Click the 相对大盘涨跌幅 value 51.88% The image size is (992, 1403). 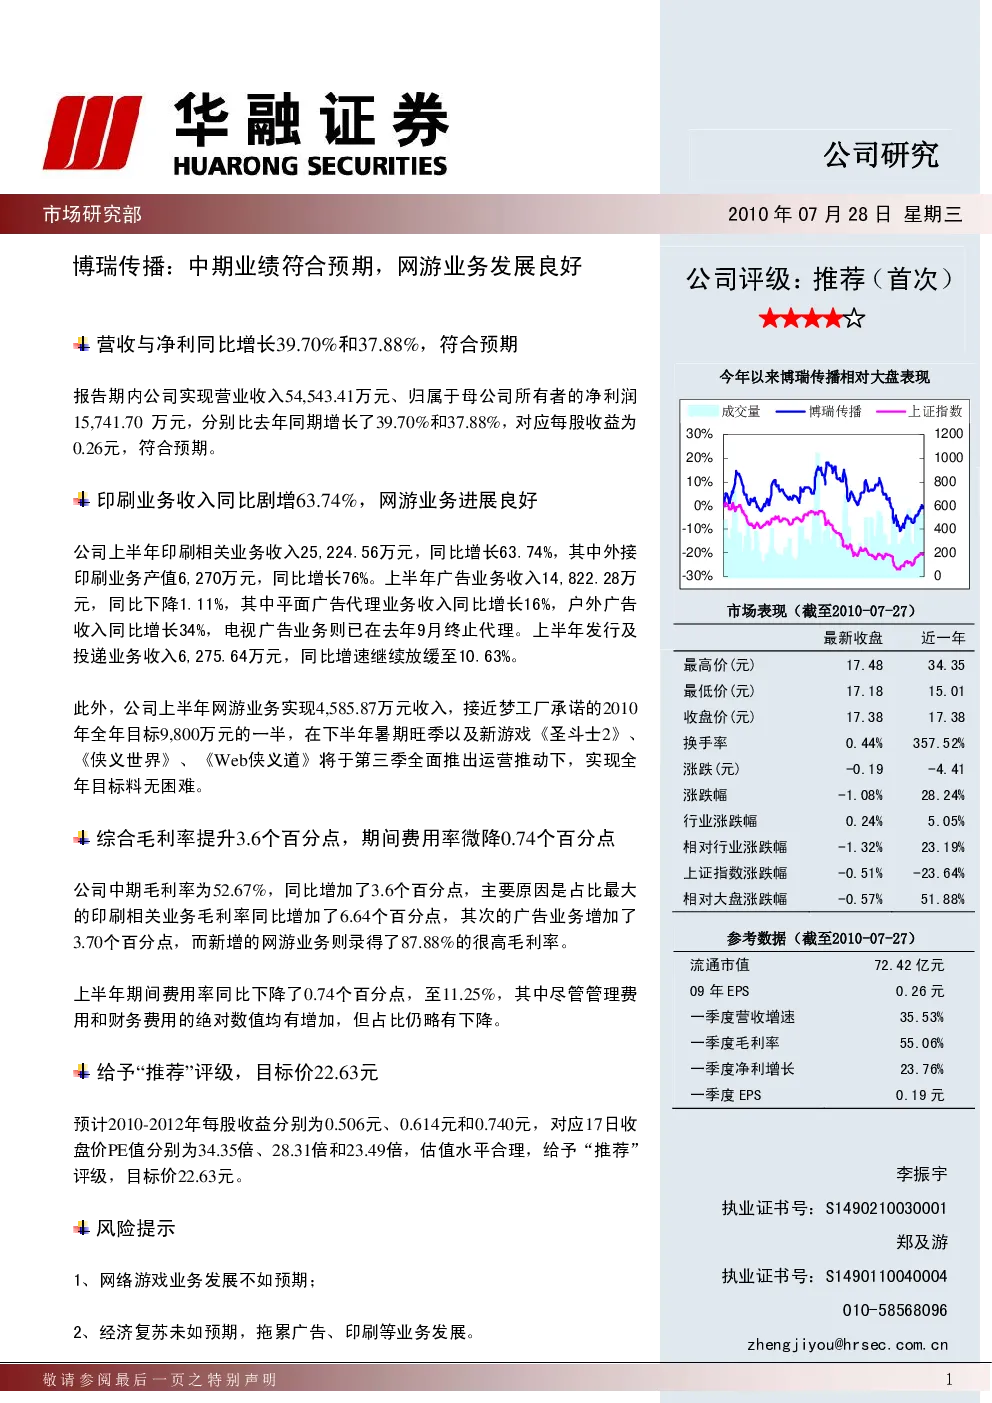pyautogui.click(x=943, y=899)
